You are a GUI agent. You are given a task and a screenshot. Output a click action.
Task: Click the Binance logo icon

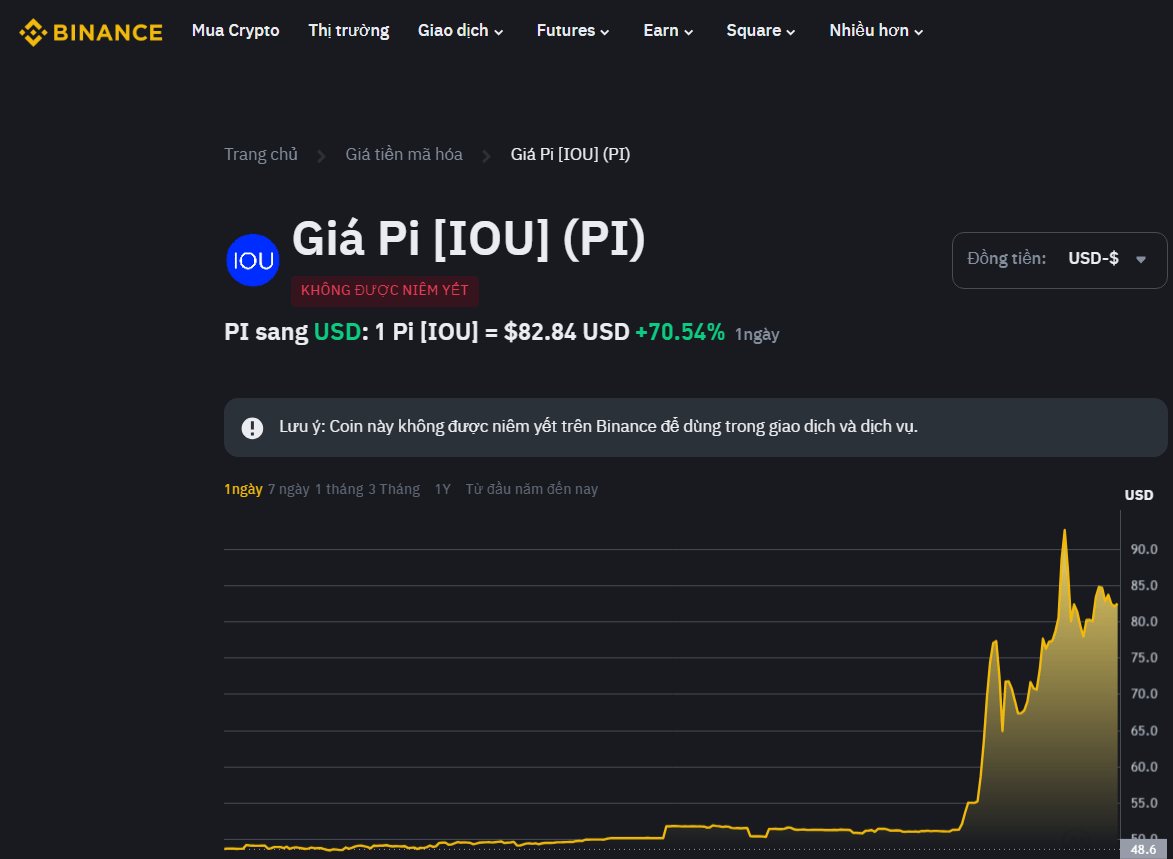(32, 32)
